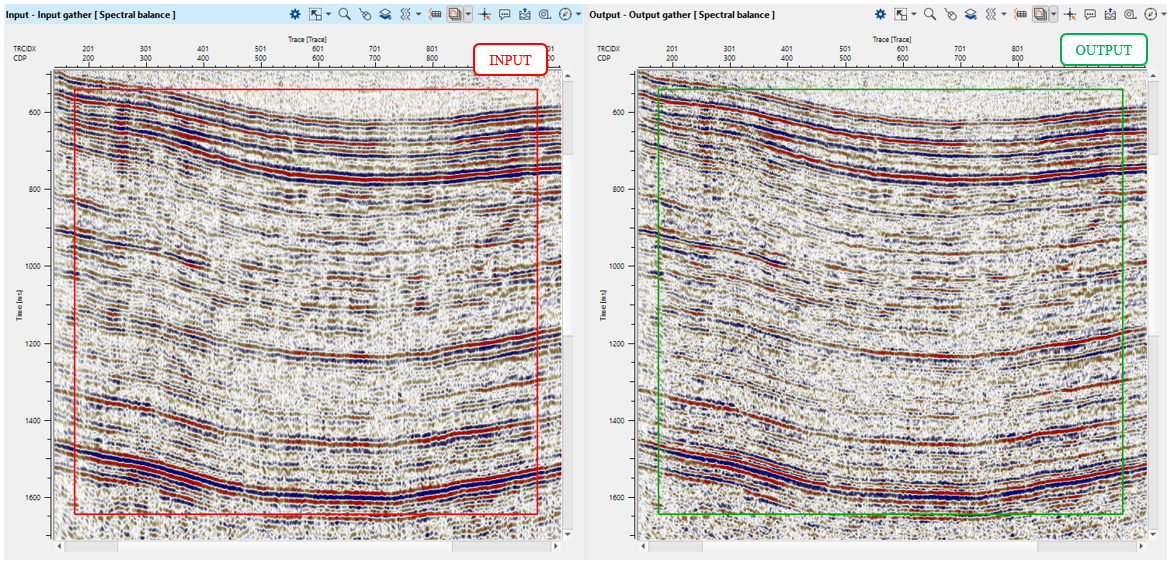Expand fit-to-window dropdown arrow in Input panel
The width and height of the screenshot is (1170, 562).
point(328,15)
